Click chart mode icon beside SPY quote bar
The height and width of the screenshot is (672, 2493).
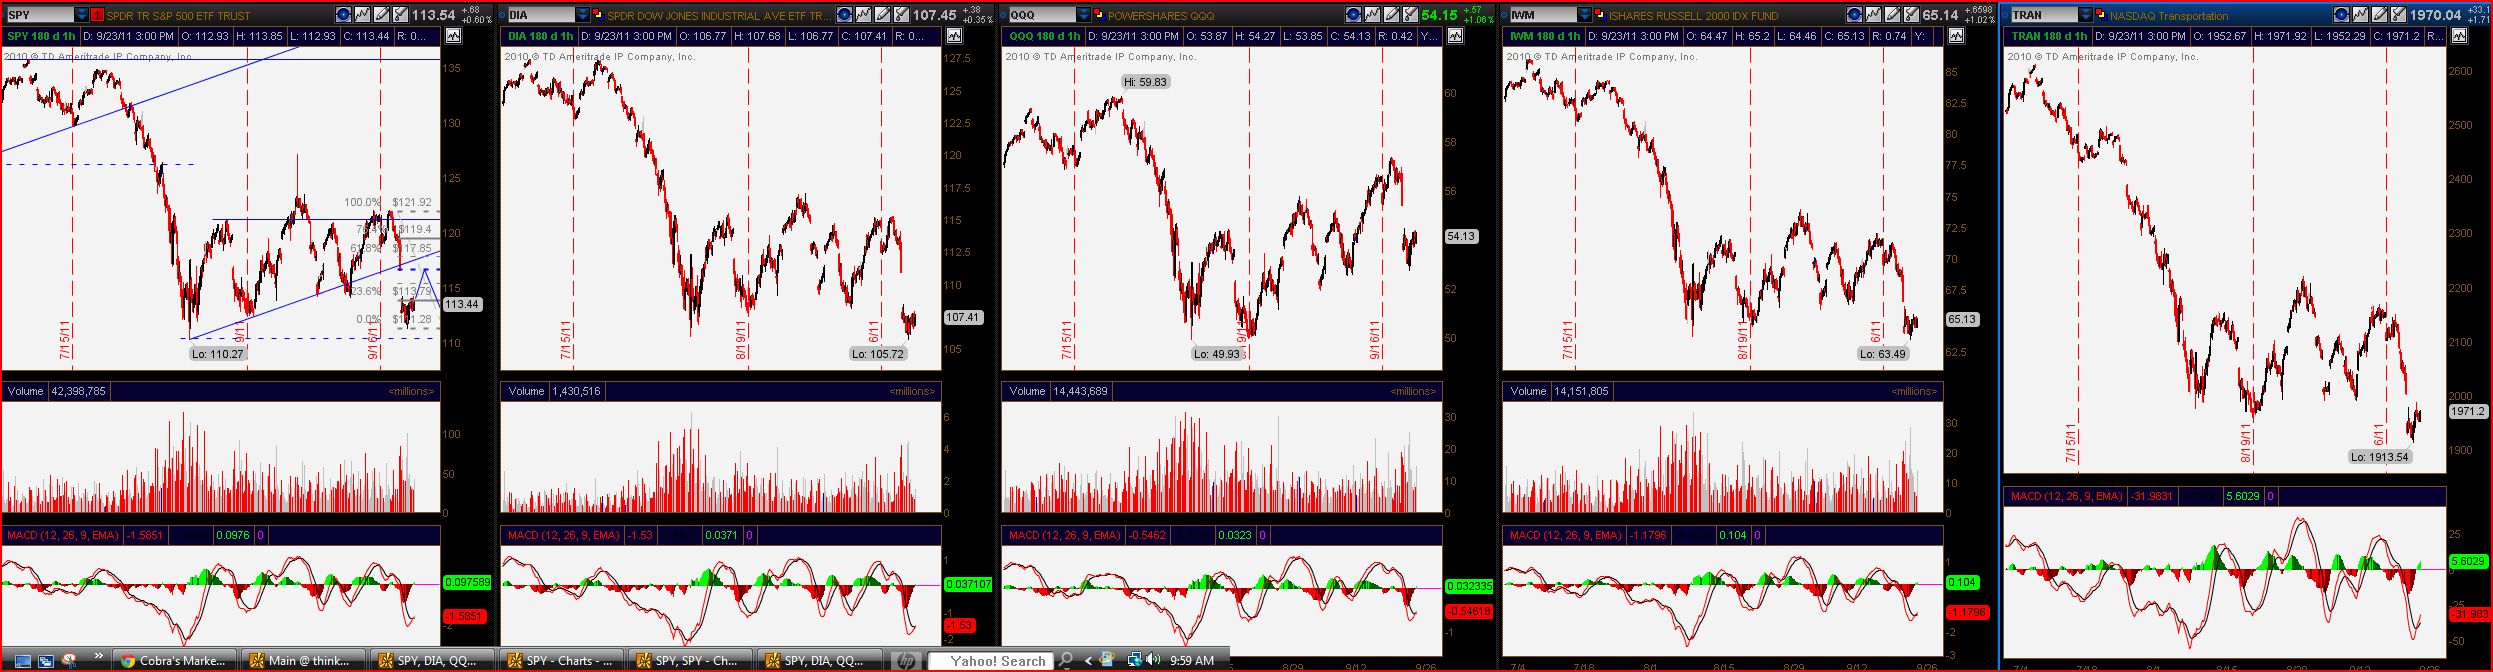point(453,35)
